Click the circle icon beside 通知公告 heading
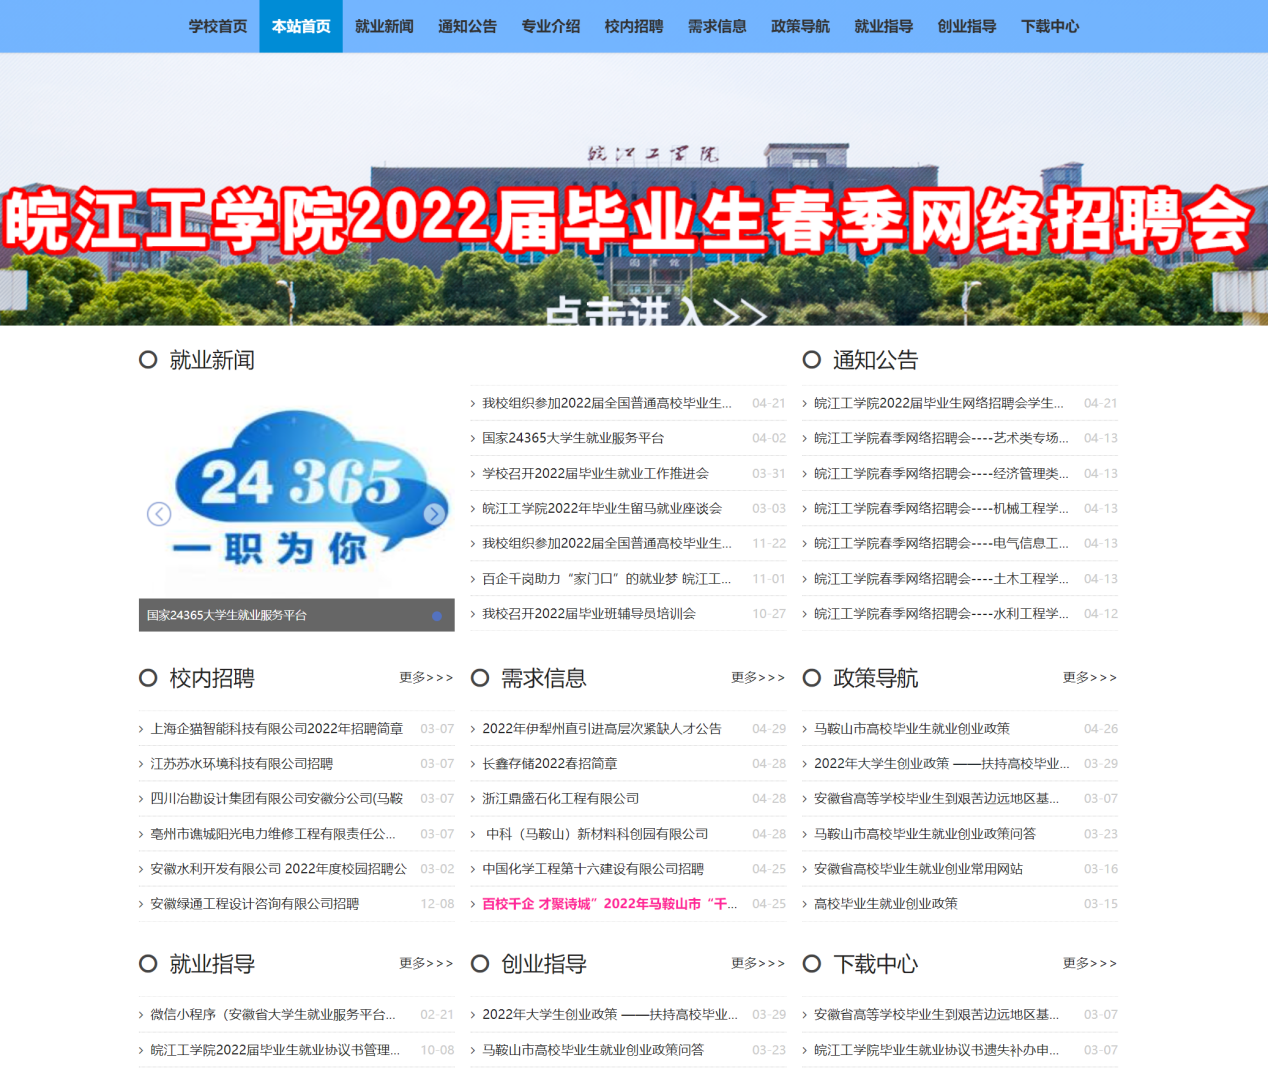The image size is (1268, 1074). [812, 360]
